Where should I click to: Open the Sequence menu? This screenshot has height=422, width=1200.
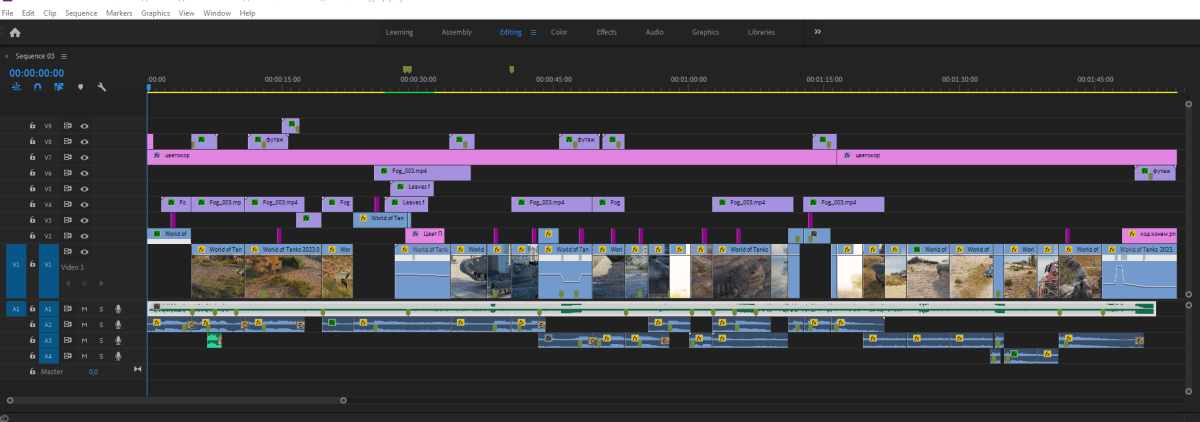(x=81, y=13)
